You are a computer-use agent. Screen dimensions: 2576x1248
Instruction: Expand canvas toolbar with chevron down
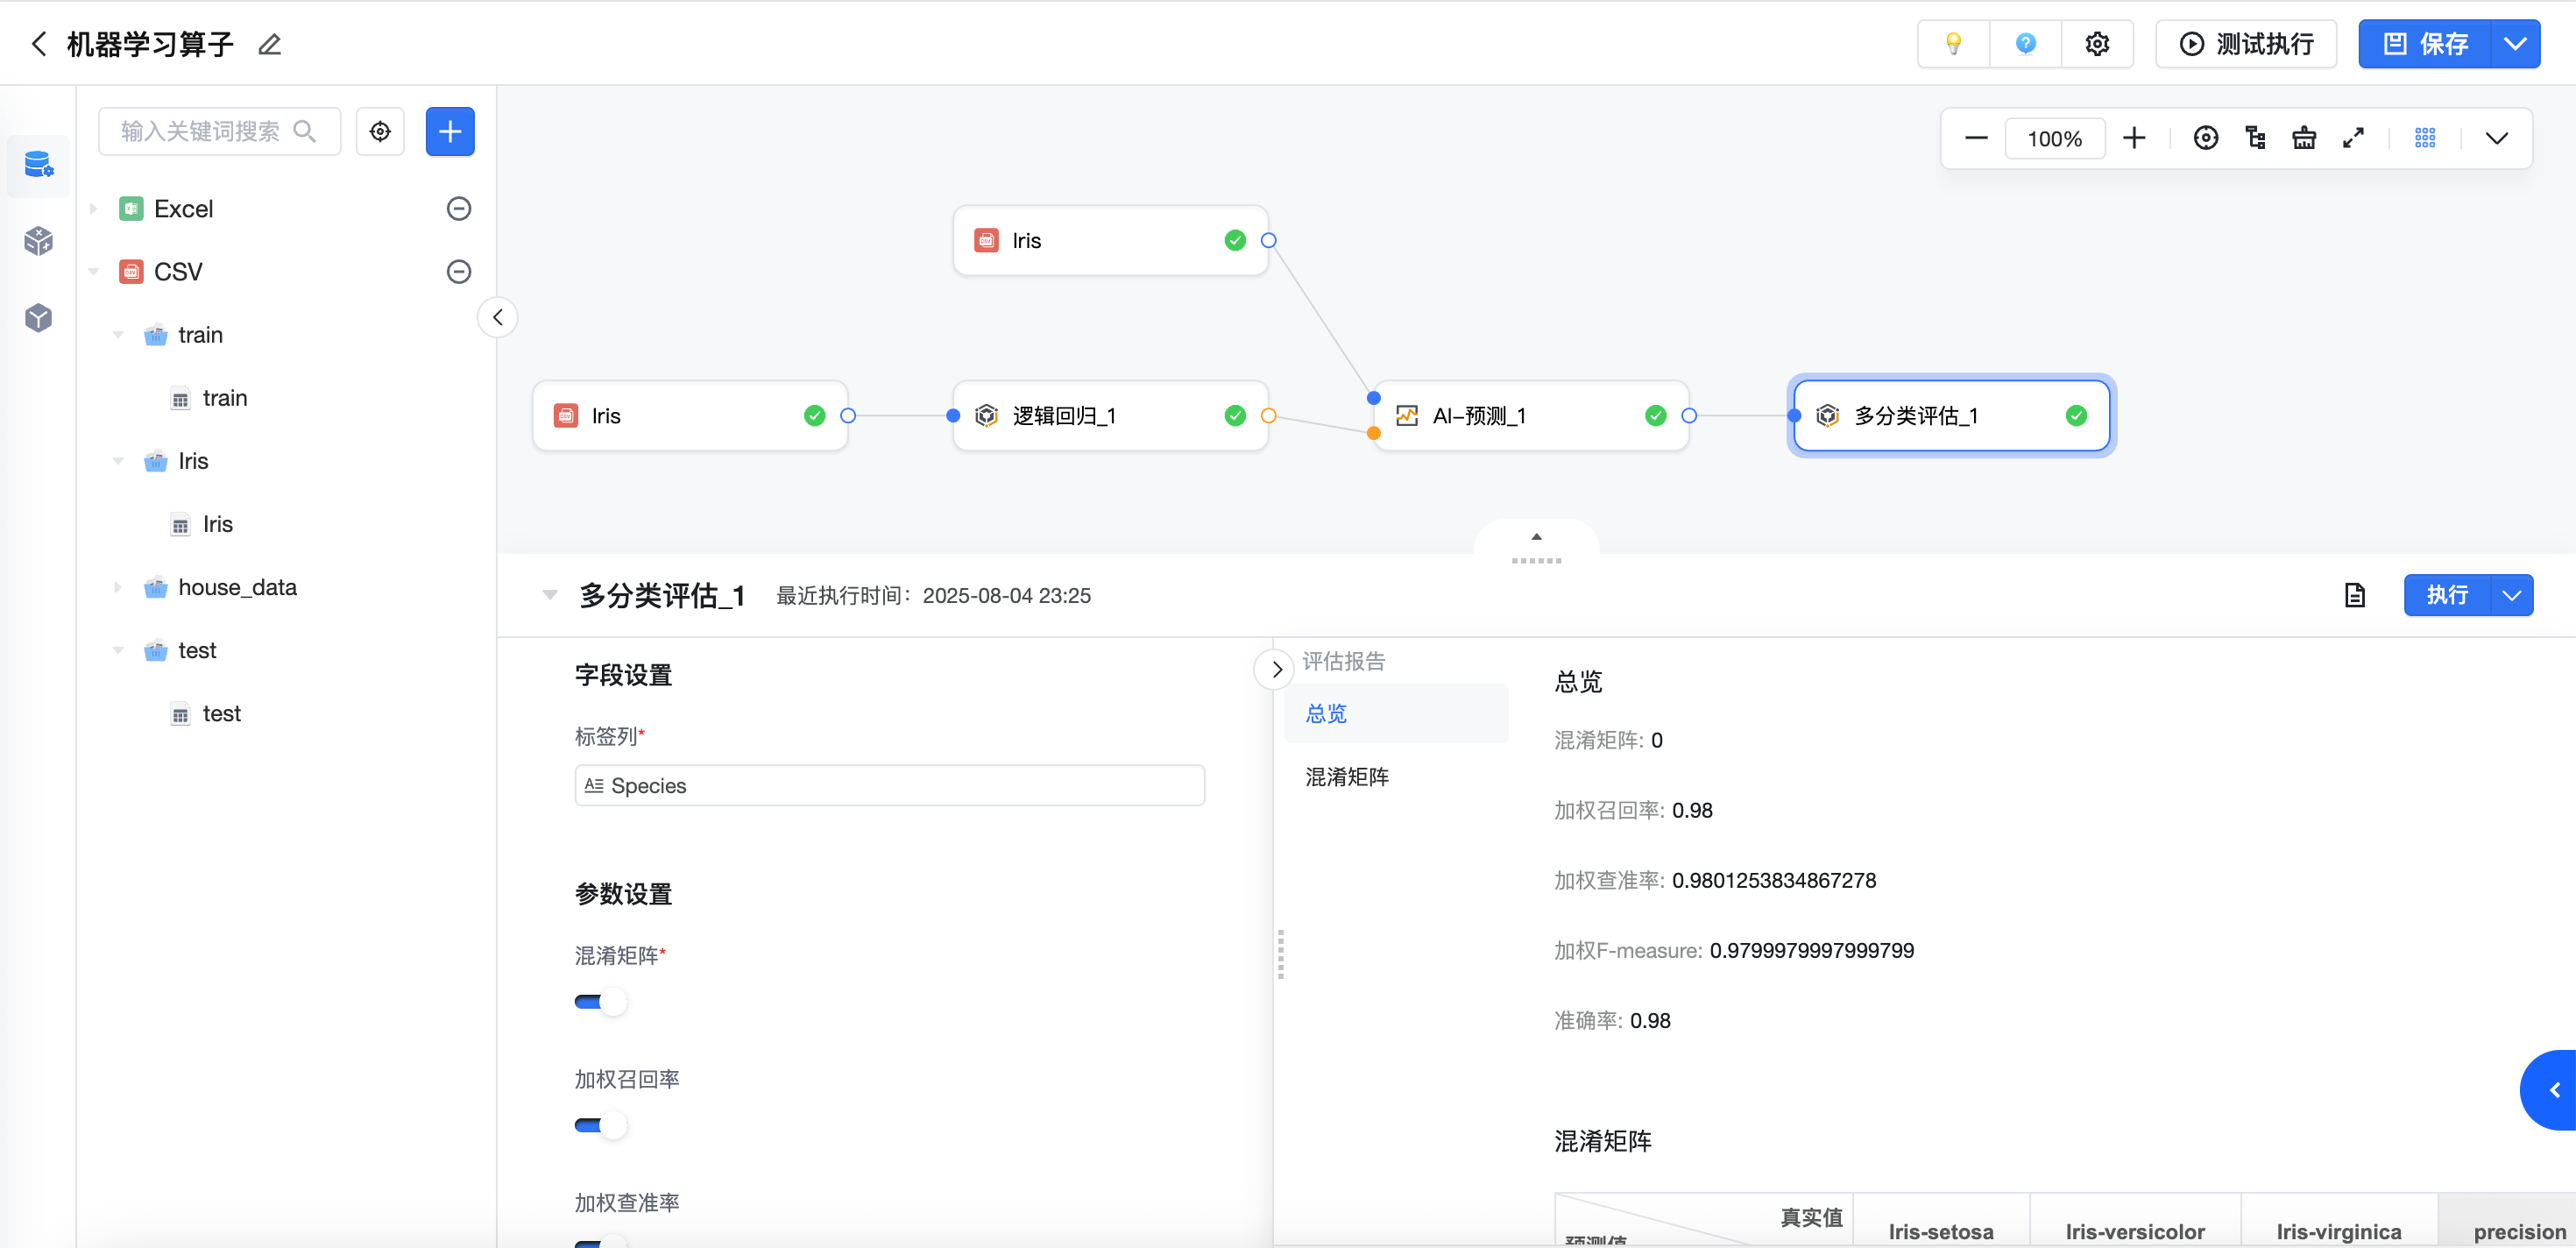pyautogui.click(x=2497, y=138)
